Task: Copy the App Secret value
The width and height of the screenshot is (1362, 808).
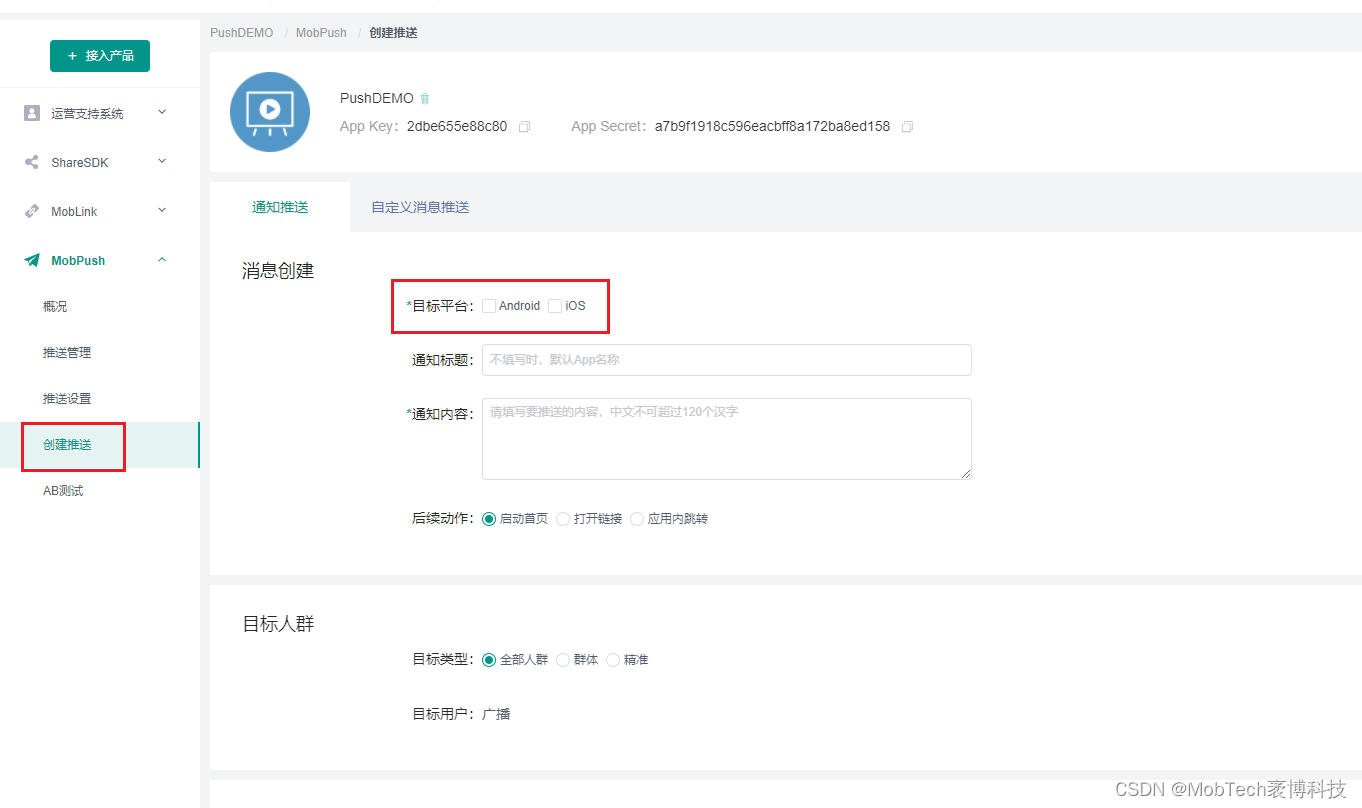Action: (x=907, y=127)
